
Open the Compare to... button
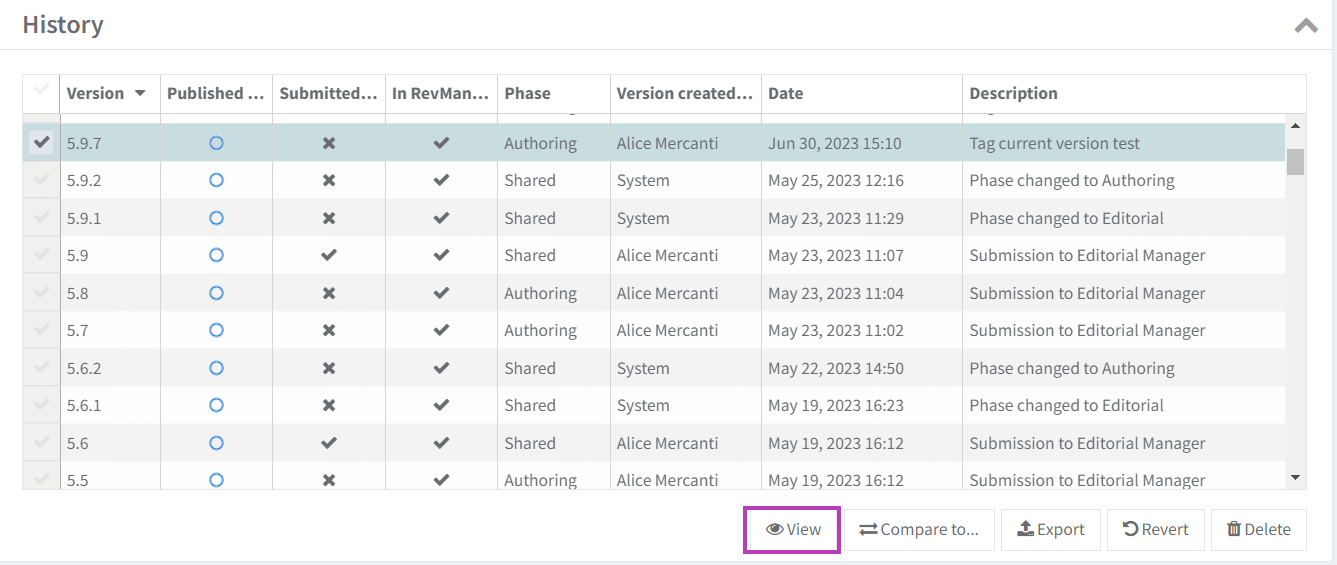pos(919,530)
